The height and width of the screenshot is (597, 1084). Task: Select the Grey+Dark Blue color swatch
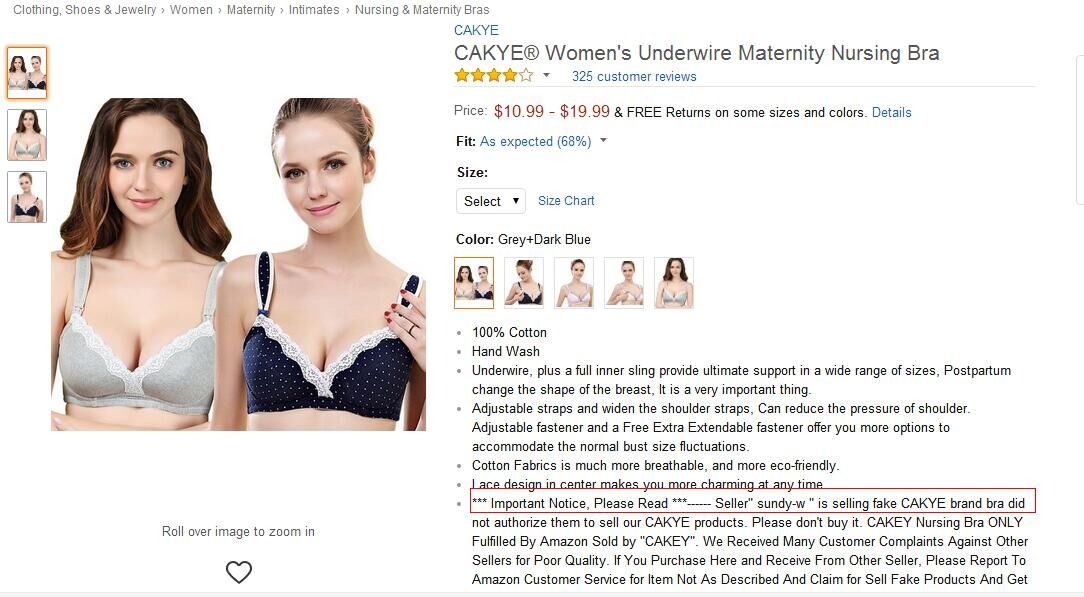(x=474, y=283)
